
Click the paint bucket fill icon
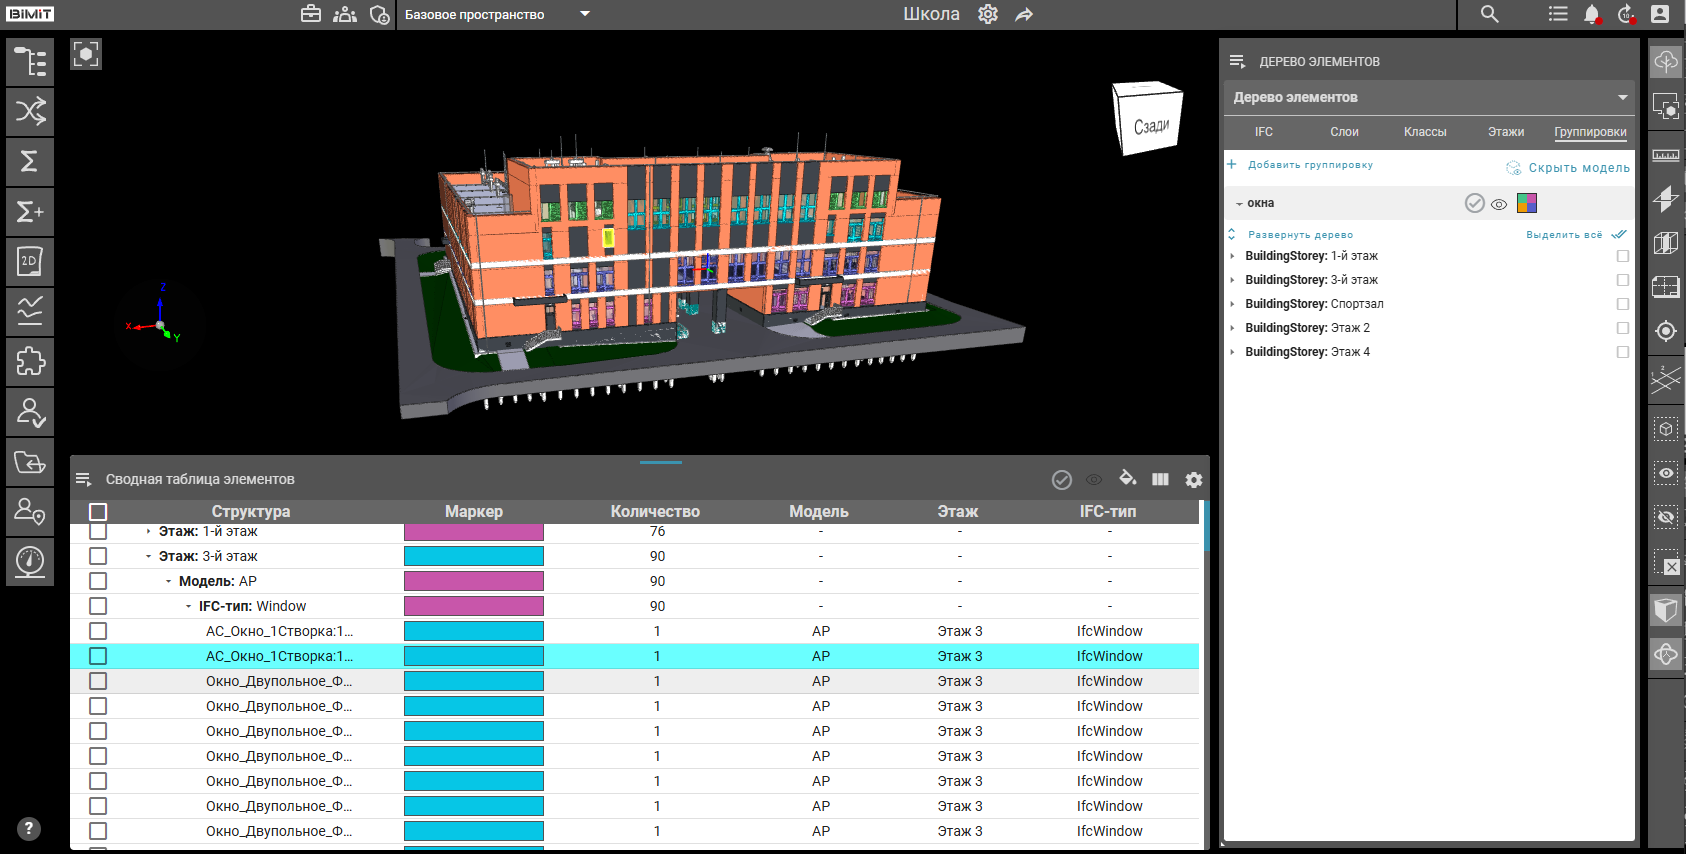[x=1127, y=478]
